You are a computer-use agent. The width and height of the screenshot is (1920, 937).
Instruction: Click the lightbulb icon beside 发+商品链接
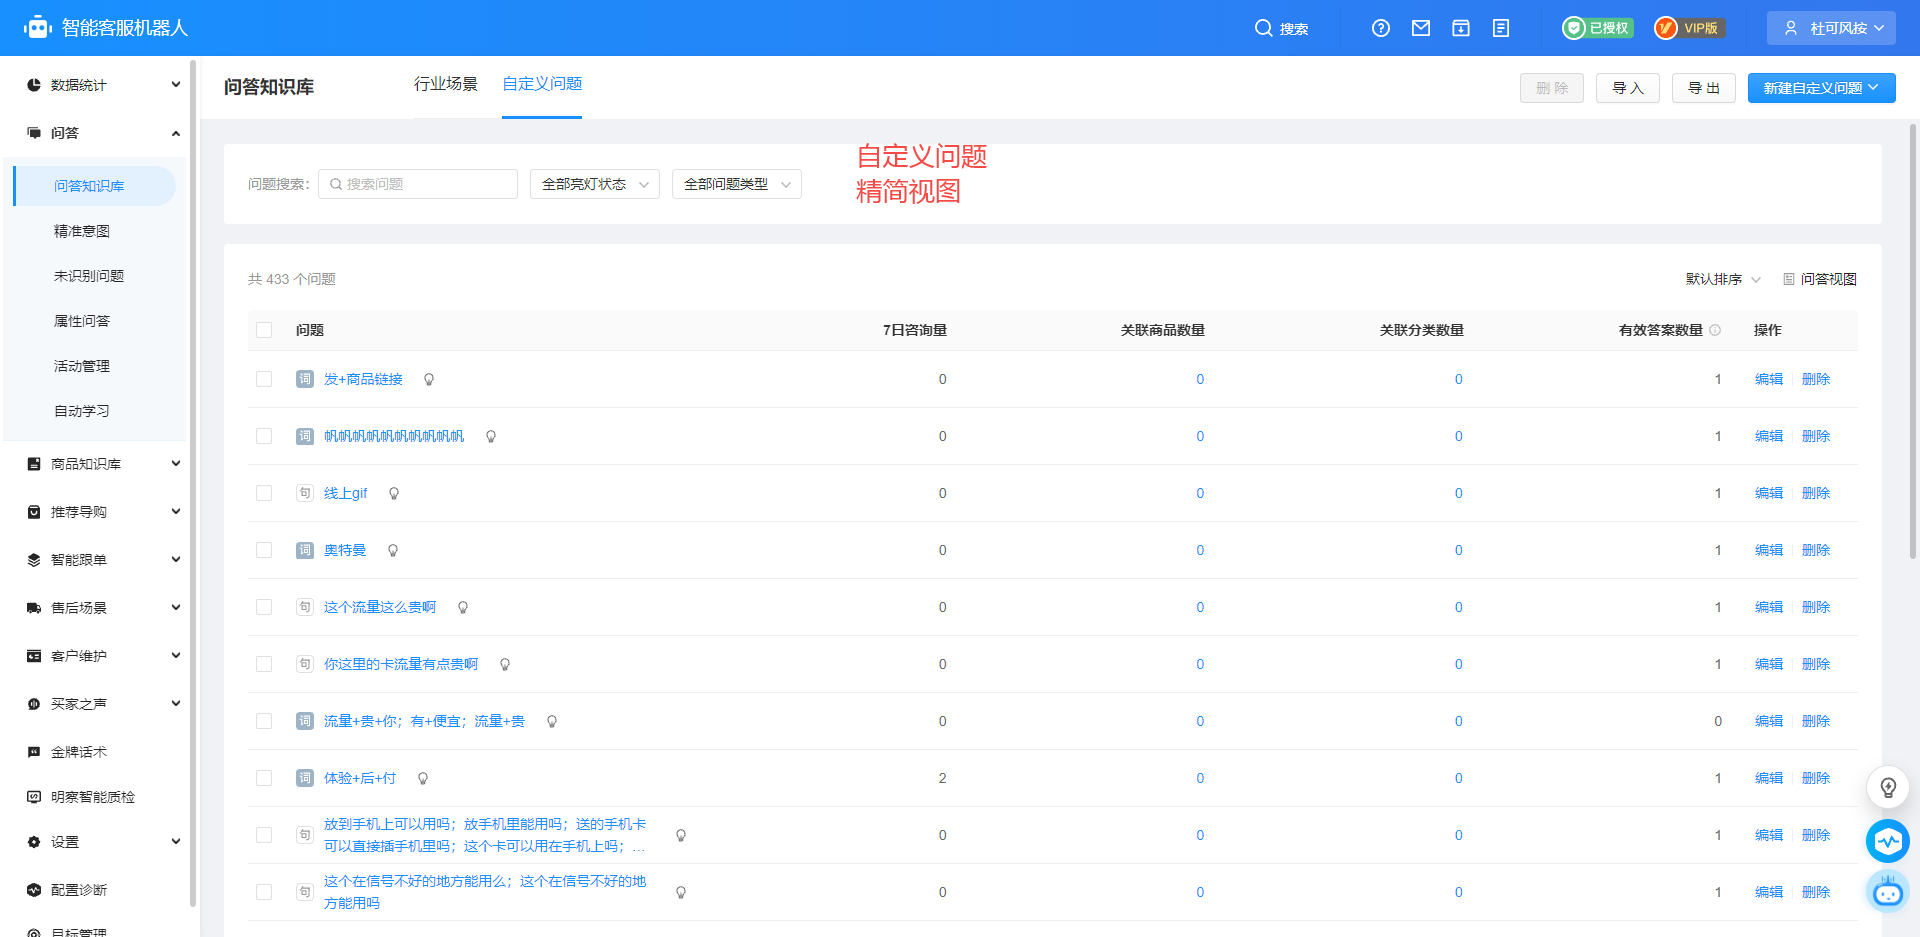429,380
